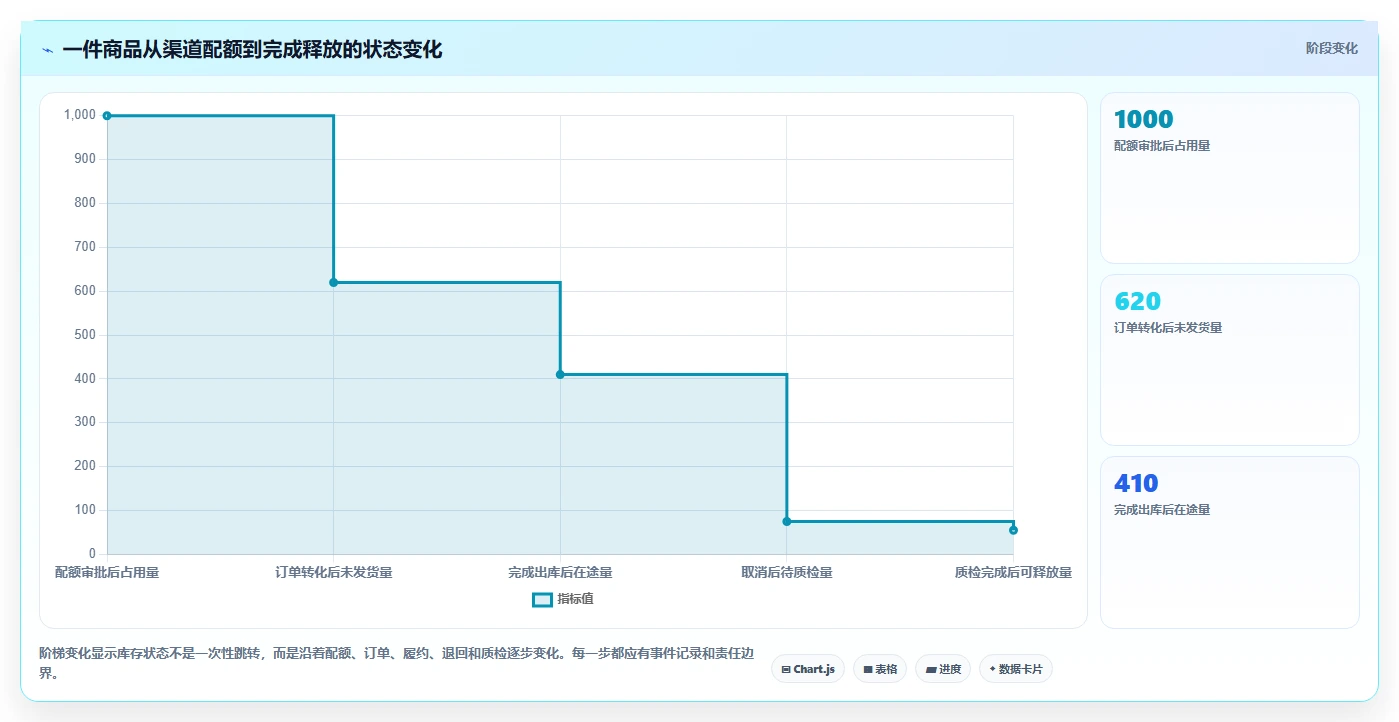Click the 阶段变化 badge in the header
This screenshot has width=1399, height=722.
1331,48
